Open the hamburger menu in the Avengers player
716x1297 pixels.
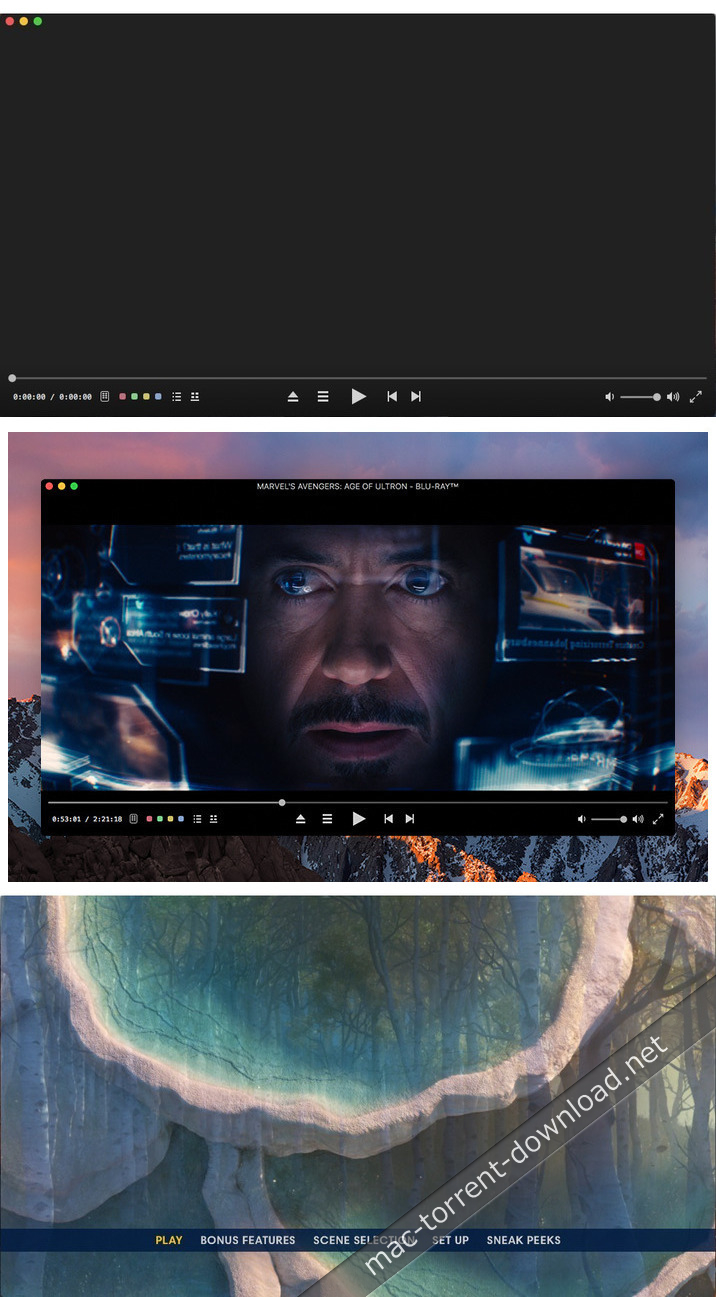click(x=327, y=819)
